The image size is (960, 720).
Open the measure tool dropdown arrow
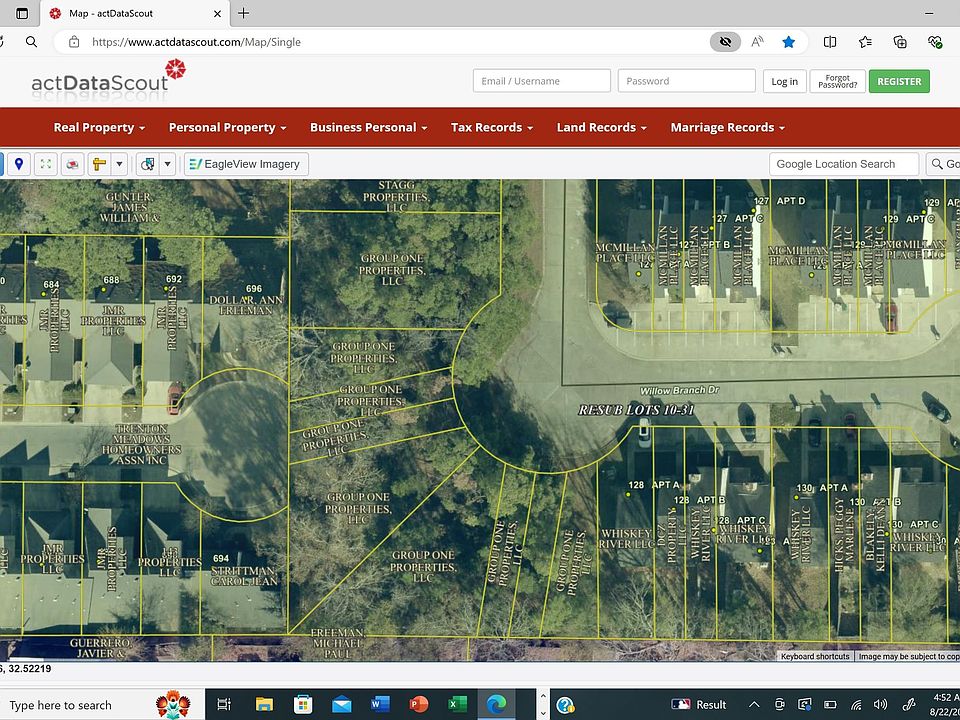119,164
